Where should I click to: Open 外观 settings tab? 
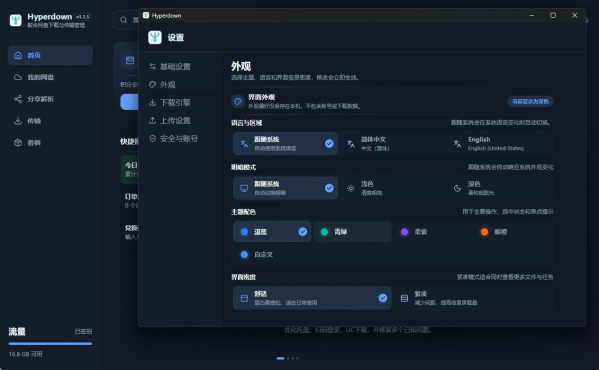pyautogui.click(x=180, y=84)
